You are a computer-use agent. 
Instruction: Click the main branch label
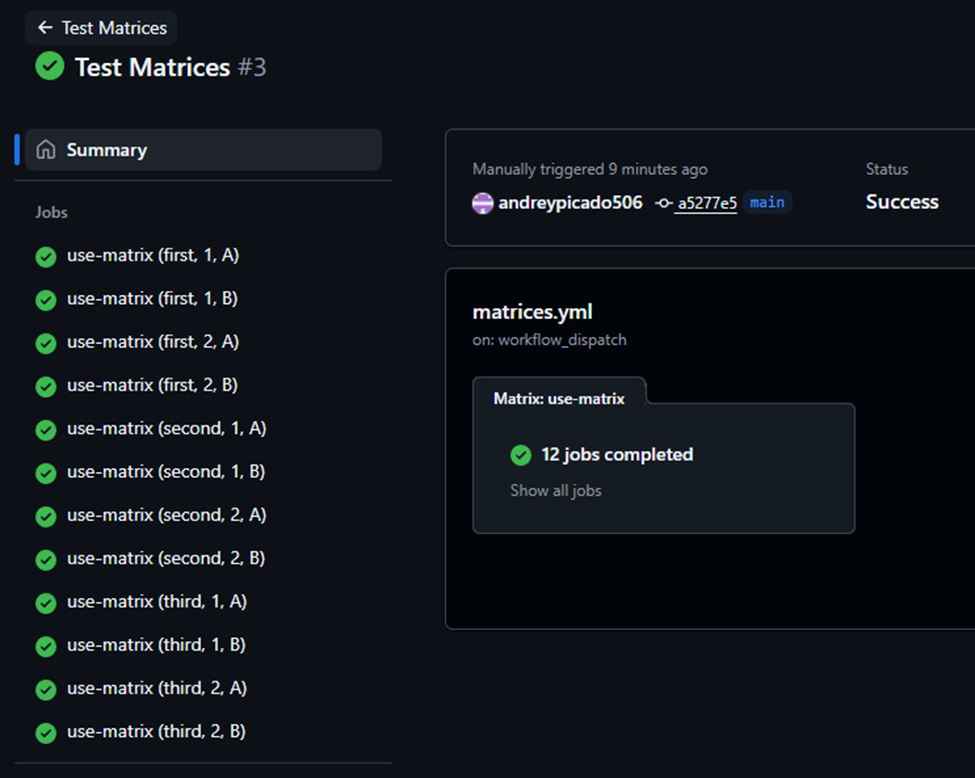[767, 202]
